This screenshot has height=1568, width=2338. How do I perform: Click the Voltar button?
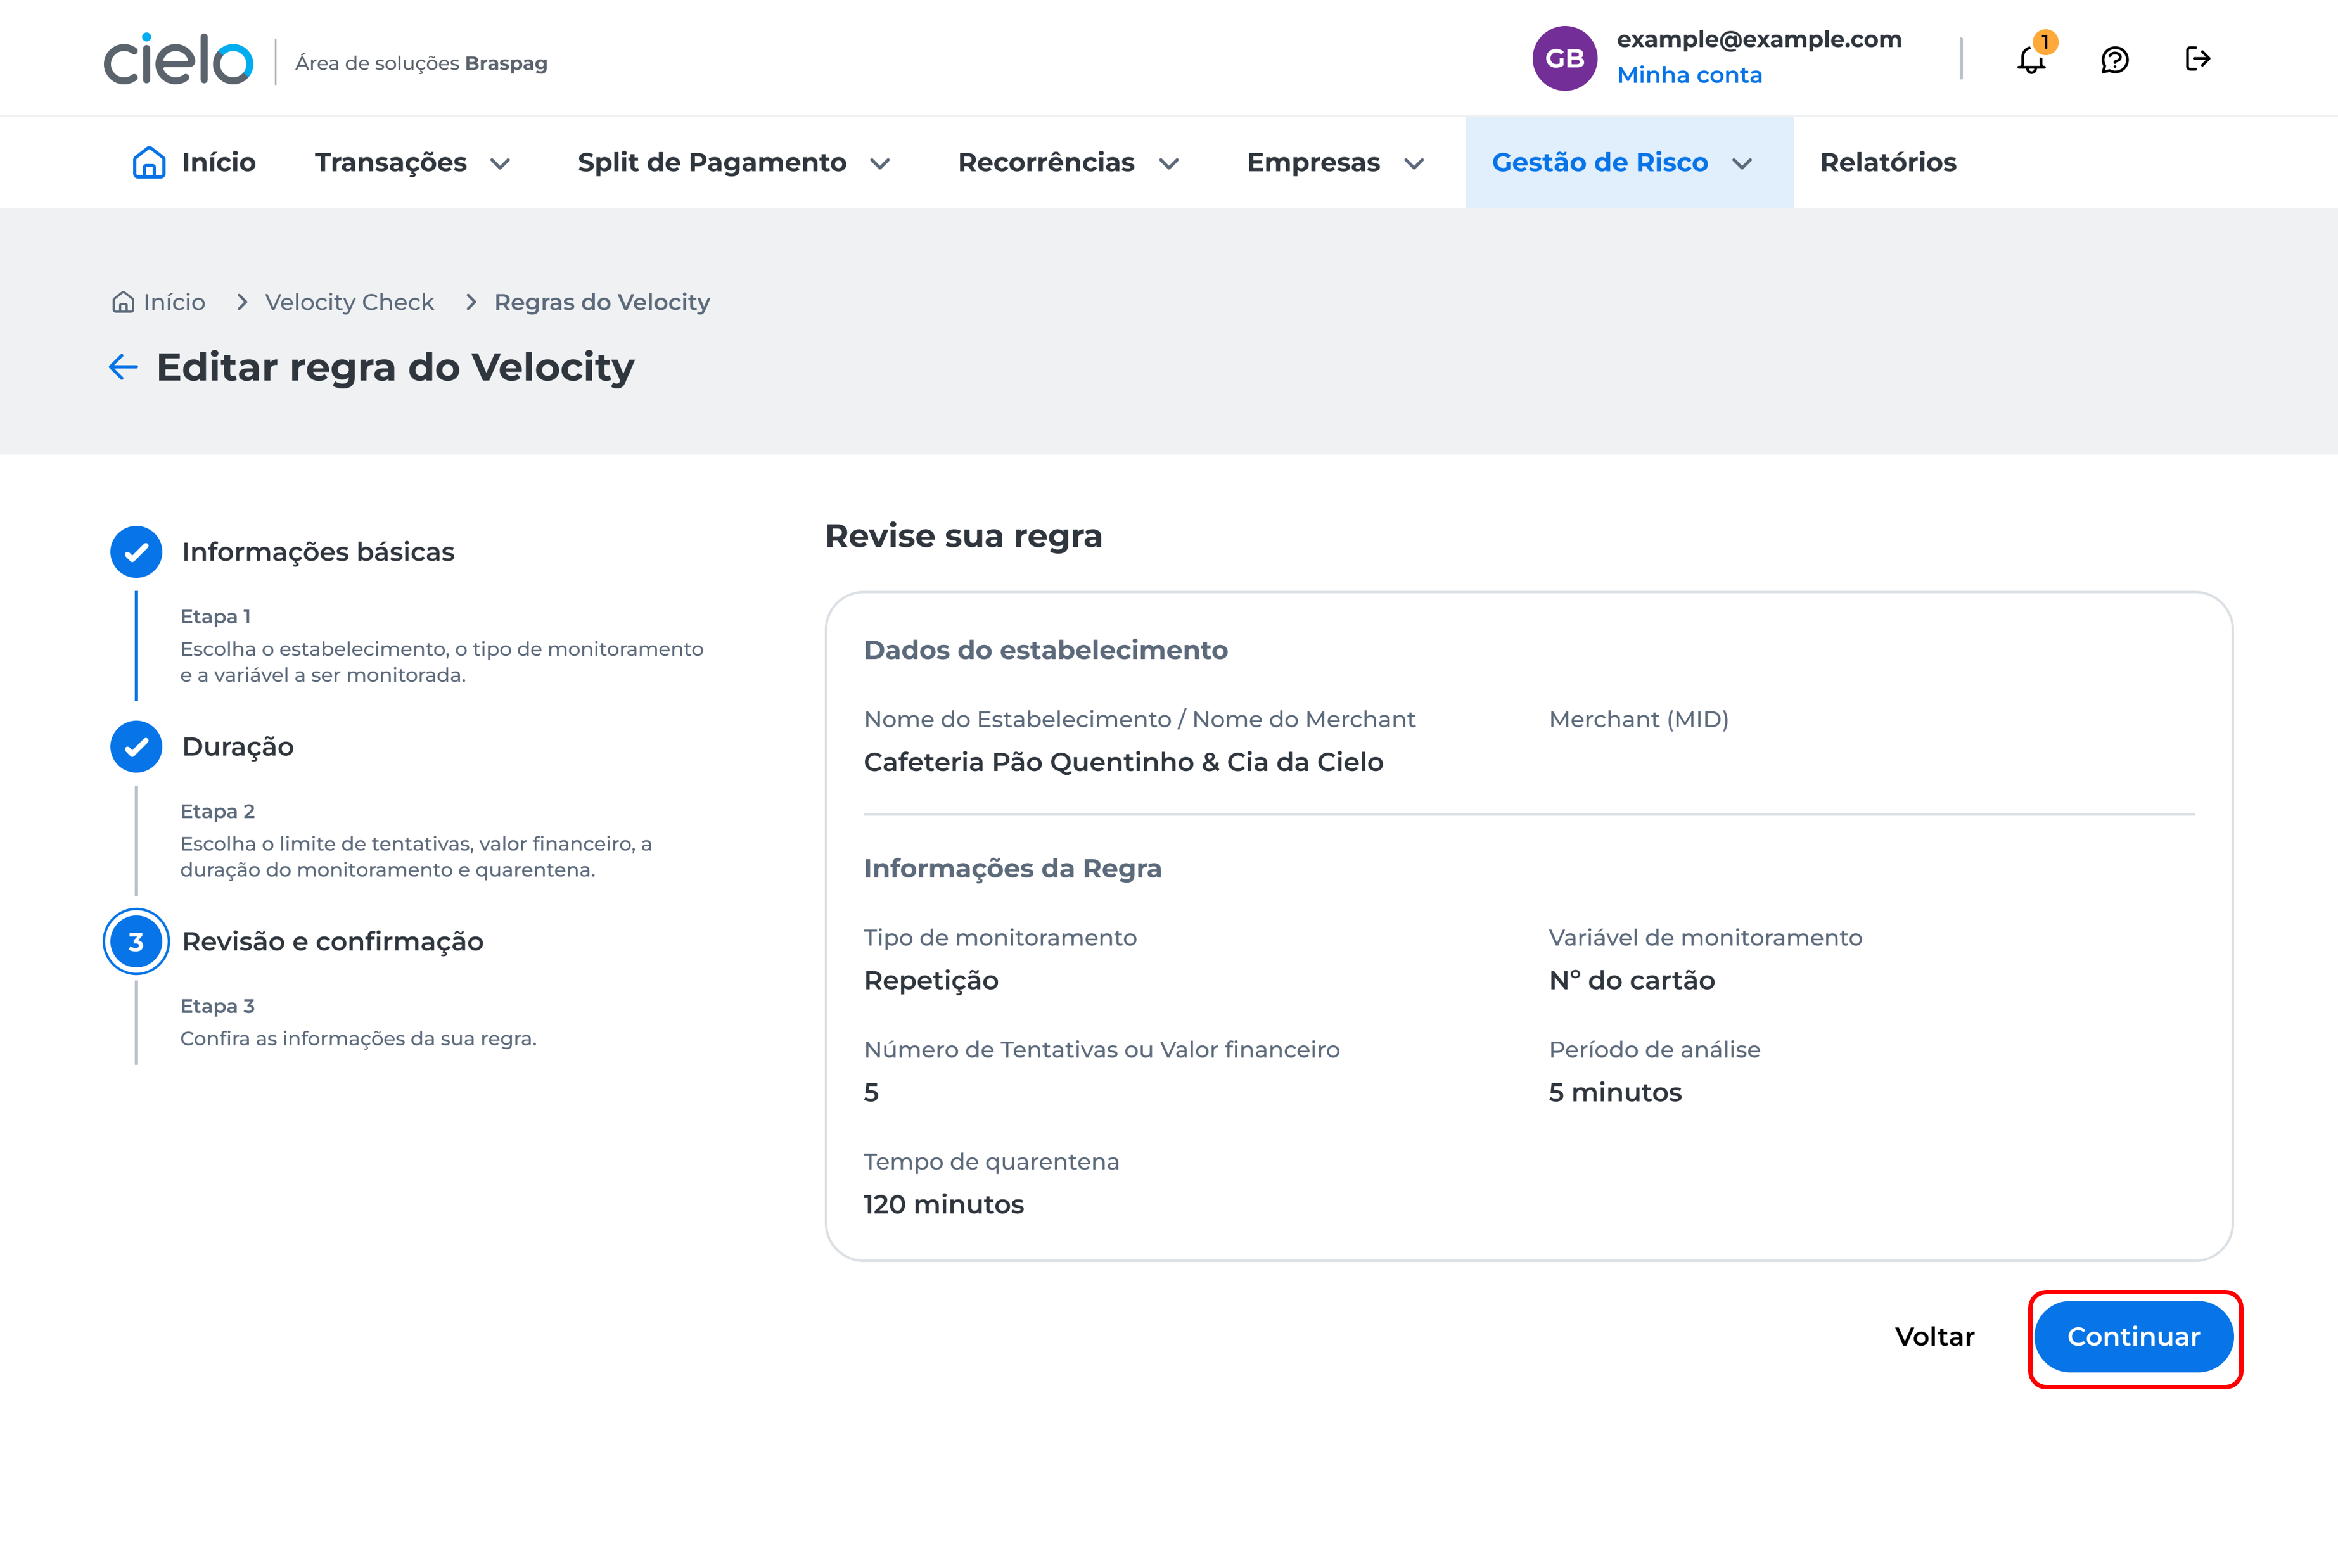pos(1934,1337)
